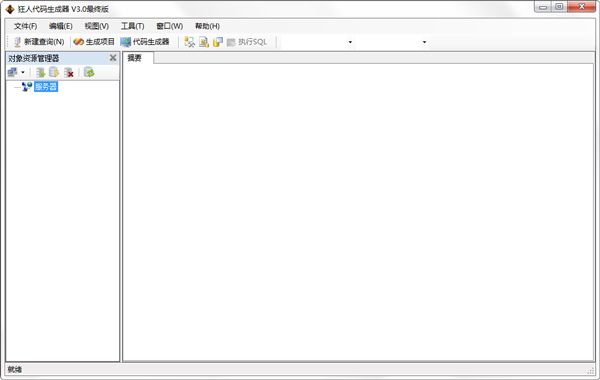This screenshot has width=600, height=380.
Task: Click the 对象资源管理器 panel title
Action: coord(34,58)
